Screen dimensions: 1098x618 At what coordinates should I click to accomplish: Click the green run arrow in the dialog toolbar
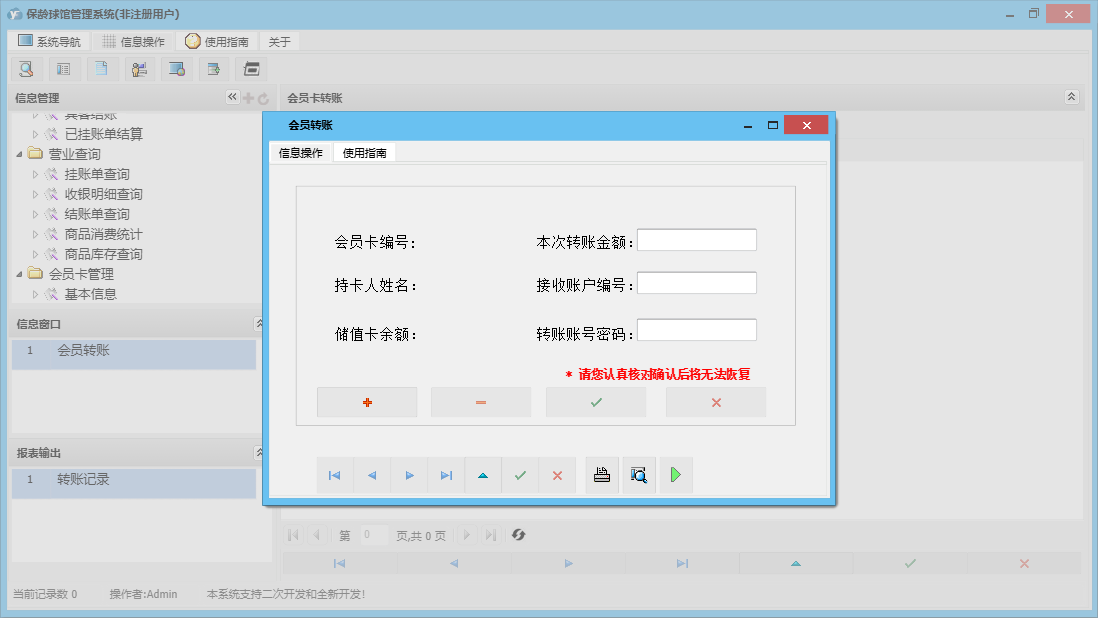click(x=675, y=475)
